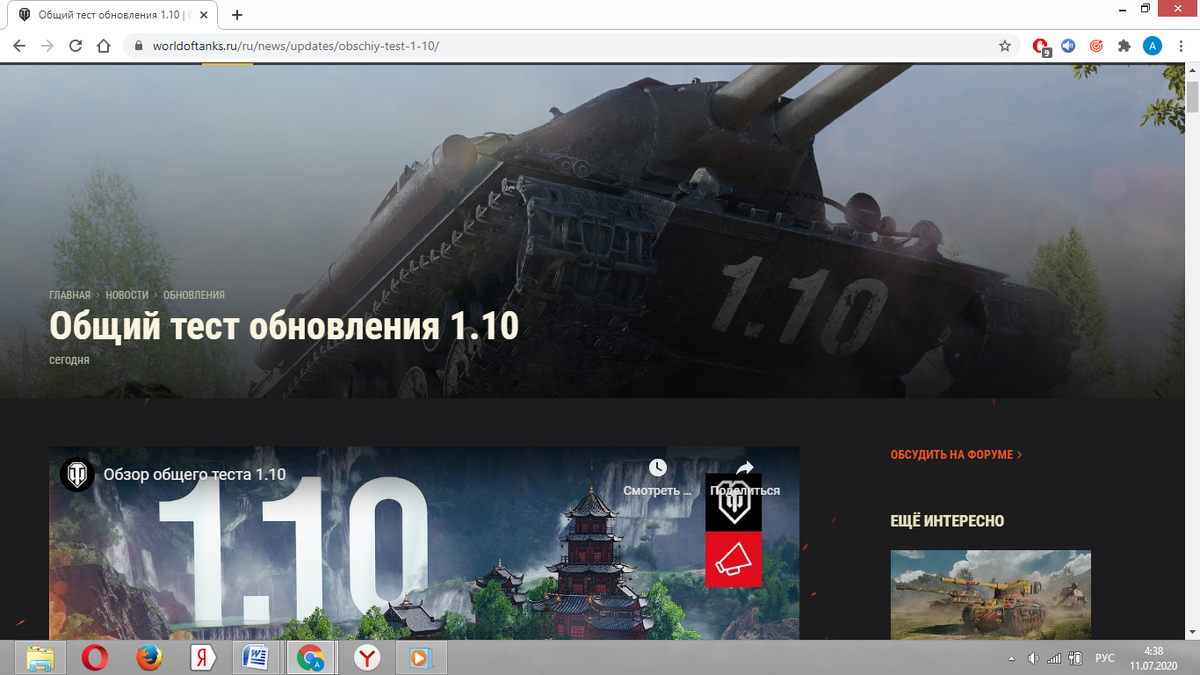
Task: Launch Firefox from taskbar
Action: (149, 658)
